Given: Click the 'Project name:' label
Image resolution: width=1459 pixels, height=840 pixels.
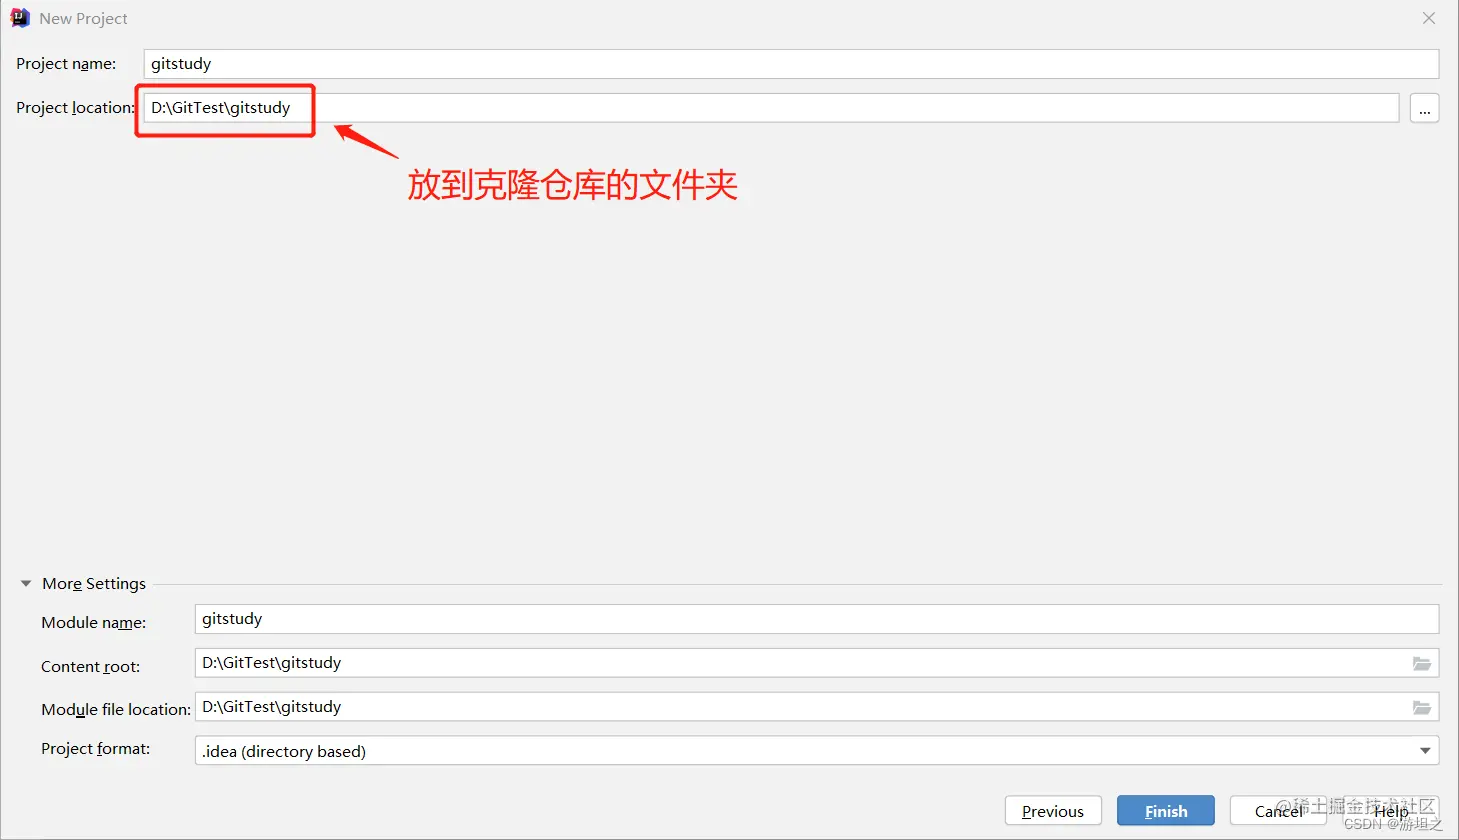Looking at the screenshot, I should pos(66,64).
